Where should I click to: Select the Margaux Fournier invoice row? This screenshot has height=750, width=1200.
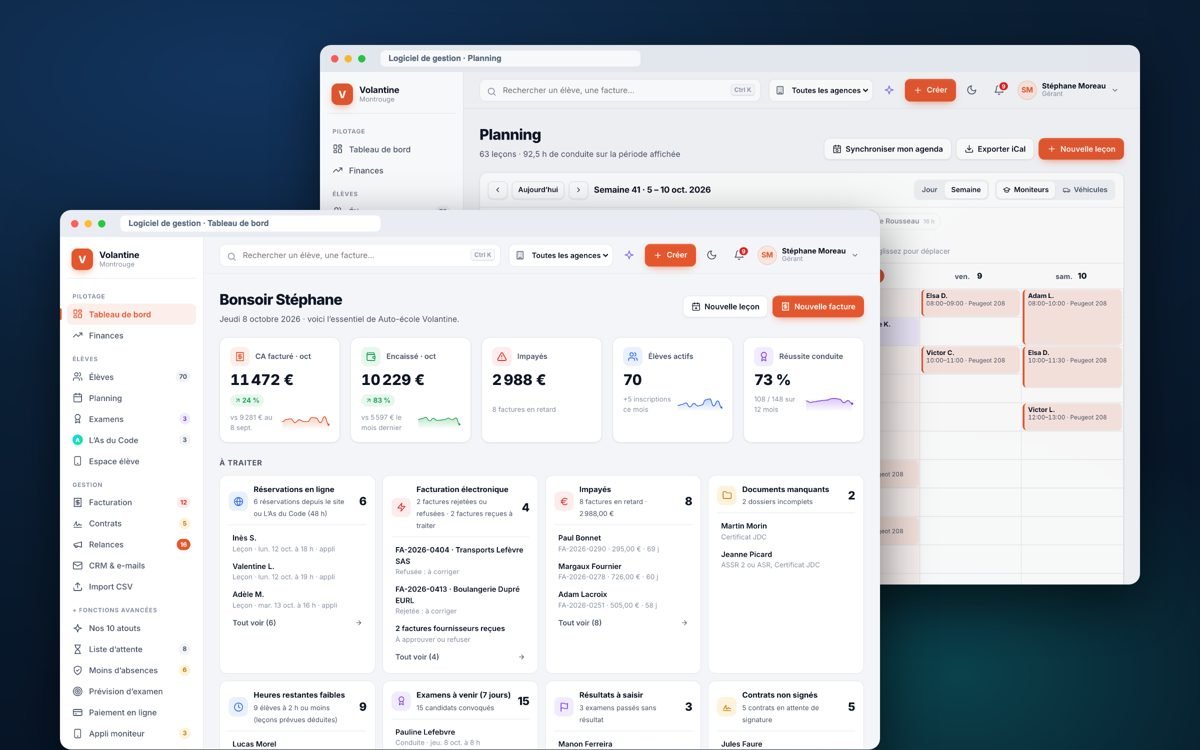pyautogui.click(x=623, y=571)
